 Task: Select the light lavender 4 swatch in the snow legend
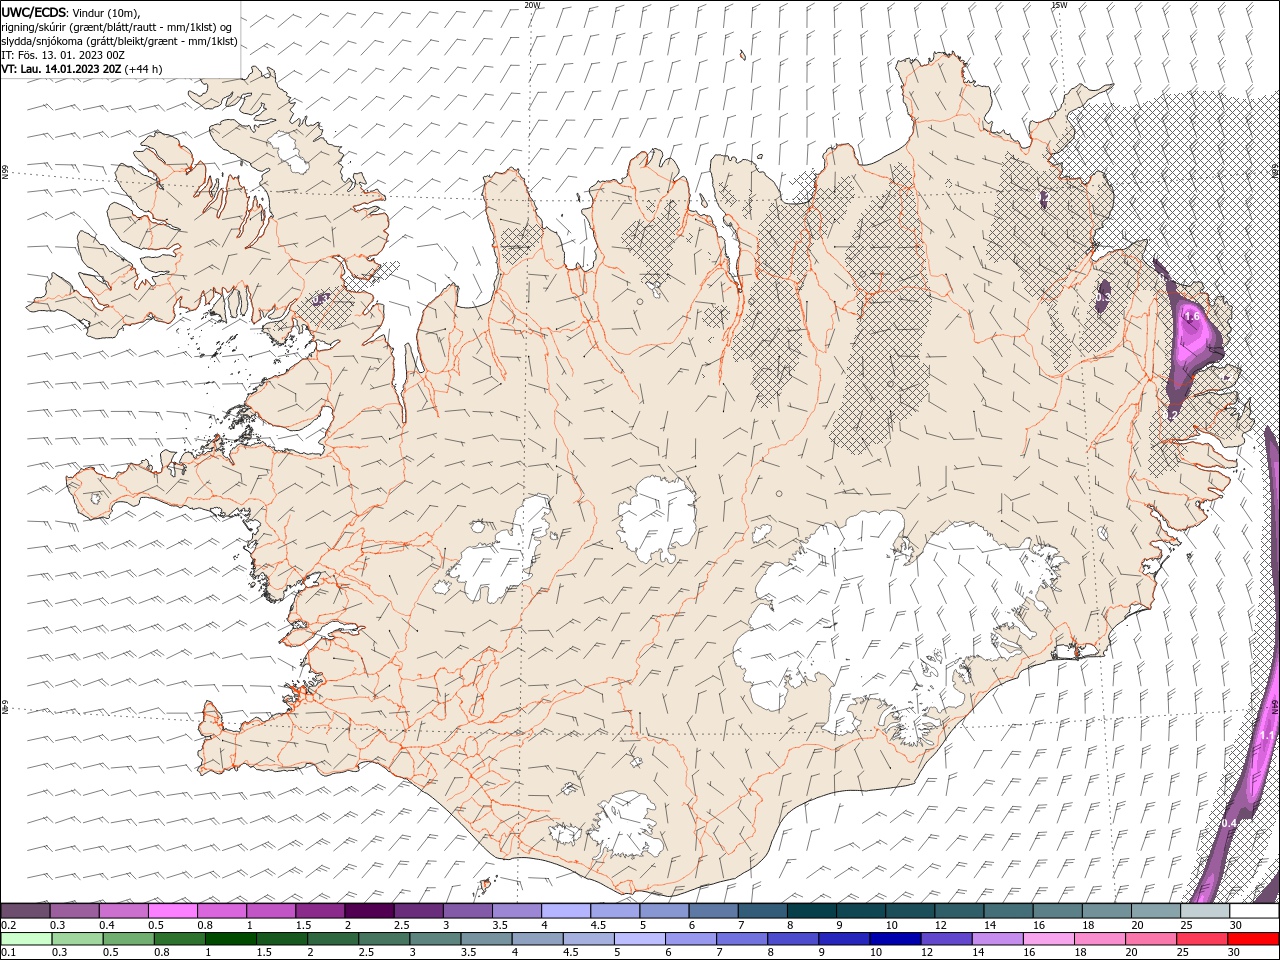coord(565,911)
